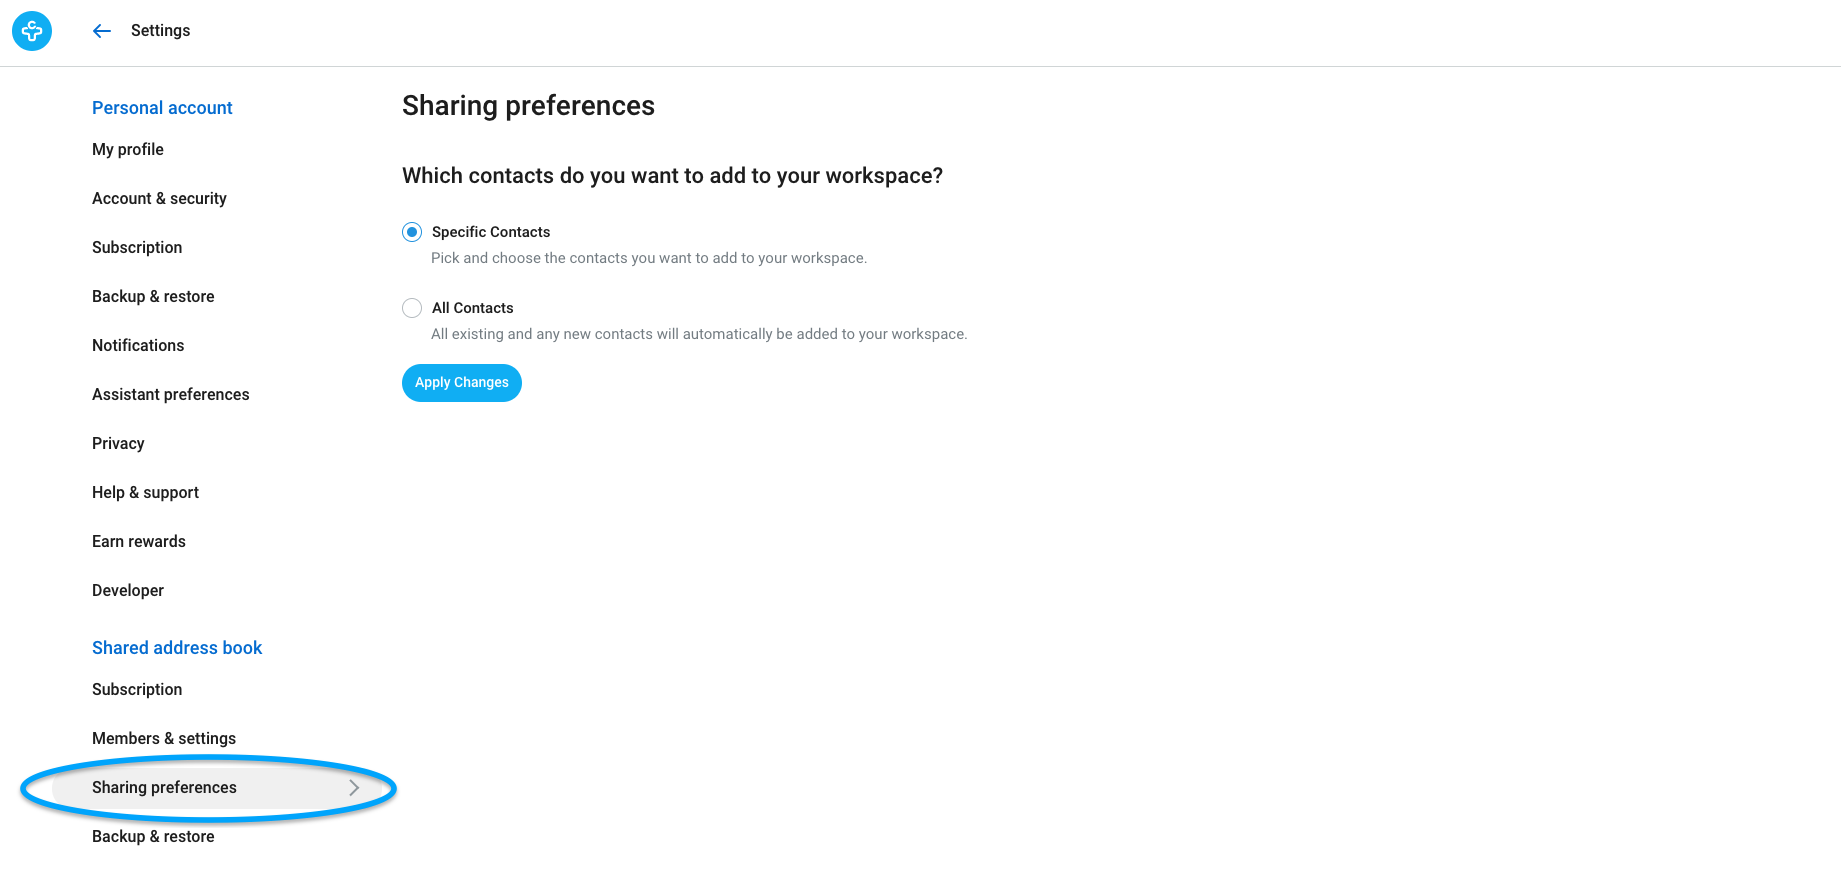
Task: Open Account & security settings
Action: click(x=159, y=198)
